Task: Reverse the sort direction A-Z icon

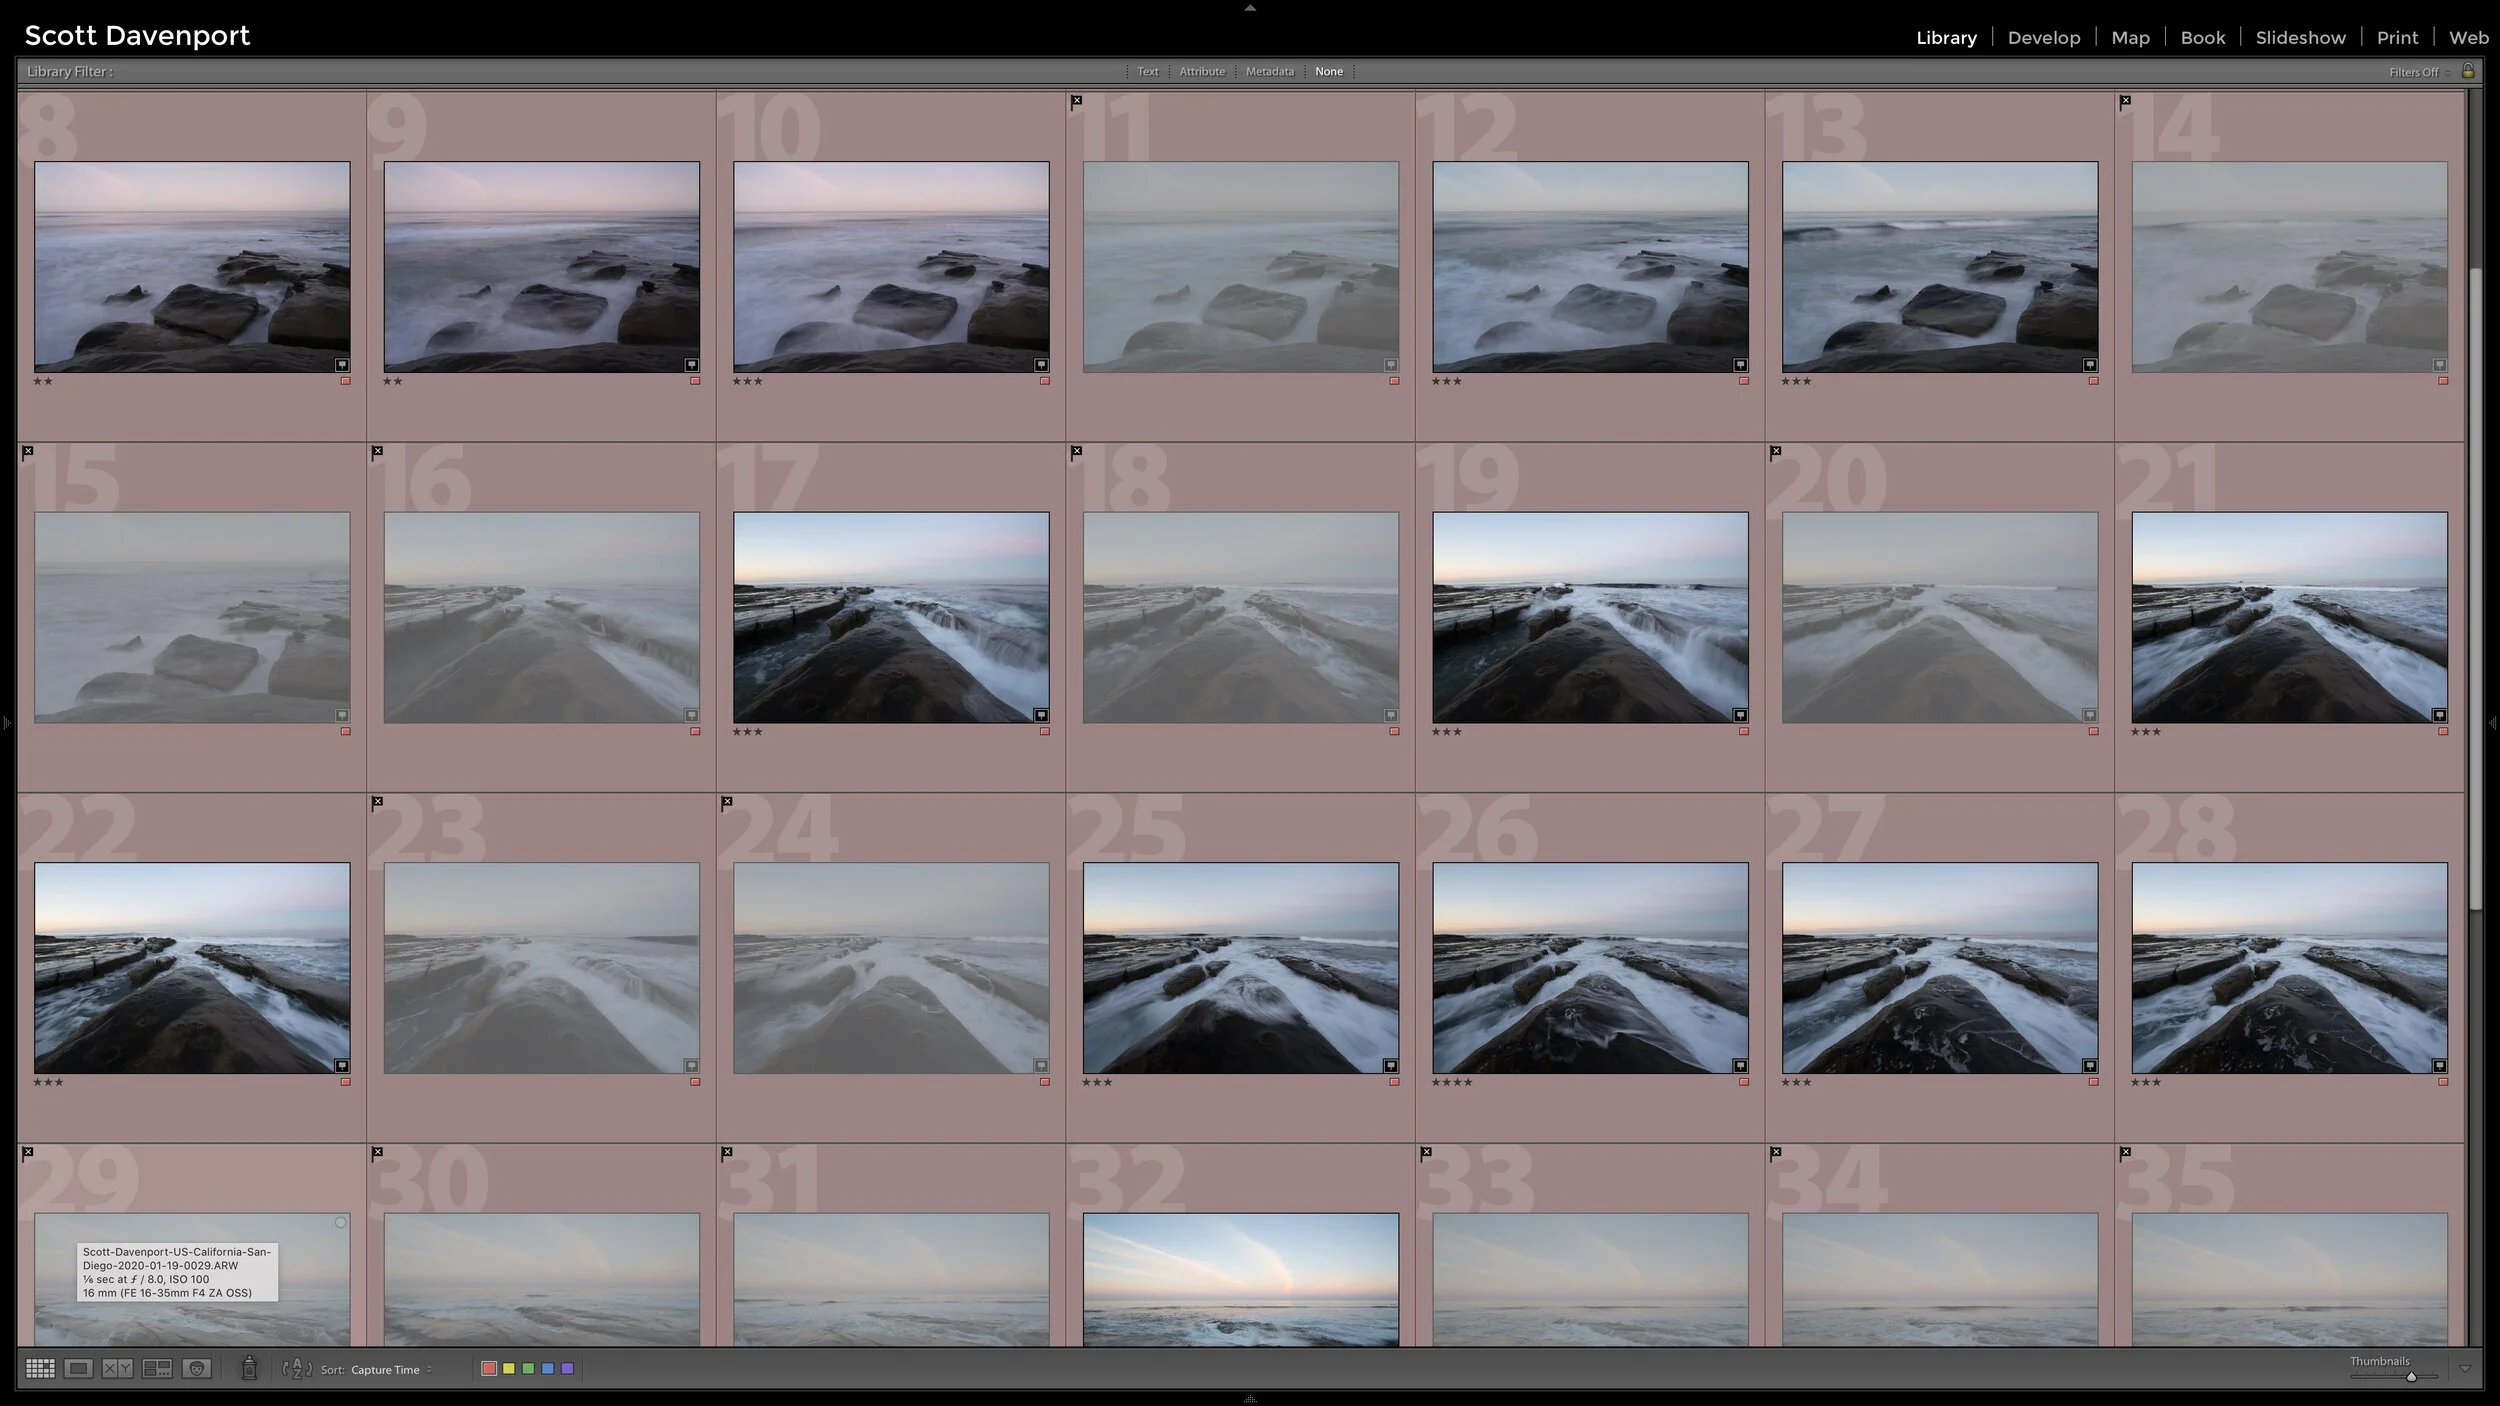Action: 297,1369
